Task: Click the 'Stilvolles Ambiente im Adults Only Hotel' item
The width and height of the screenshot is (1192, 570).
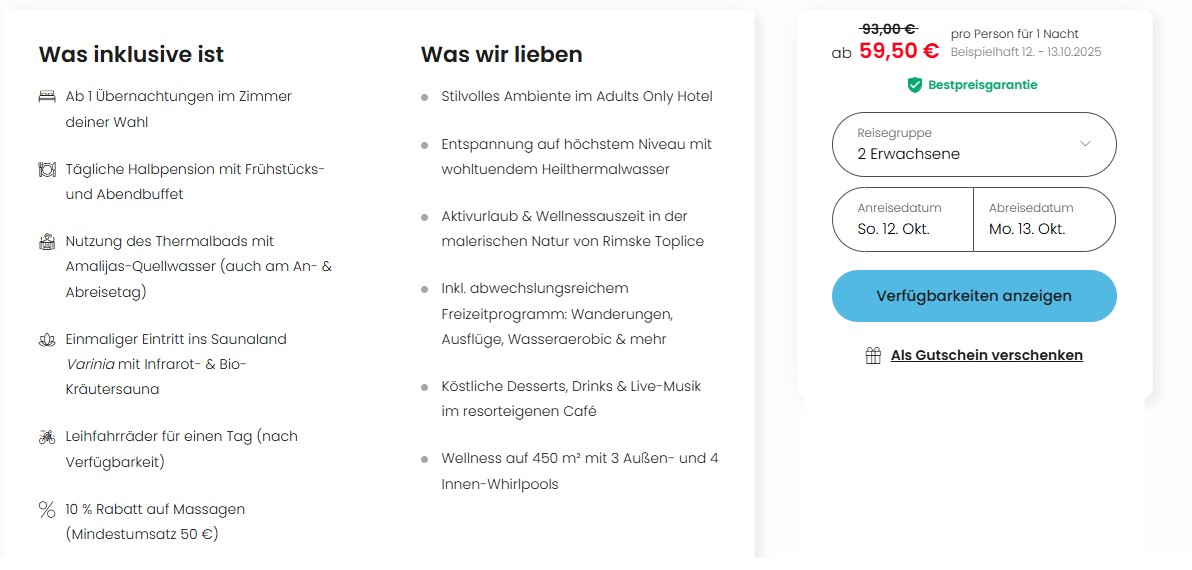Action: 577,97
